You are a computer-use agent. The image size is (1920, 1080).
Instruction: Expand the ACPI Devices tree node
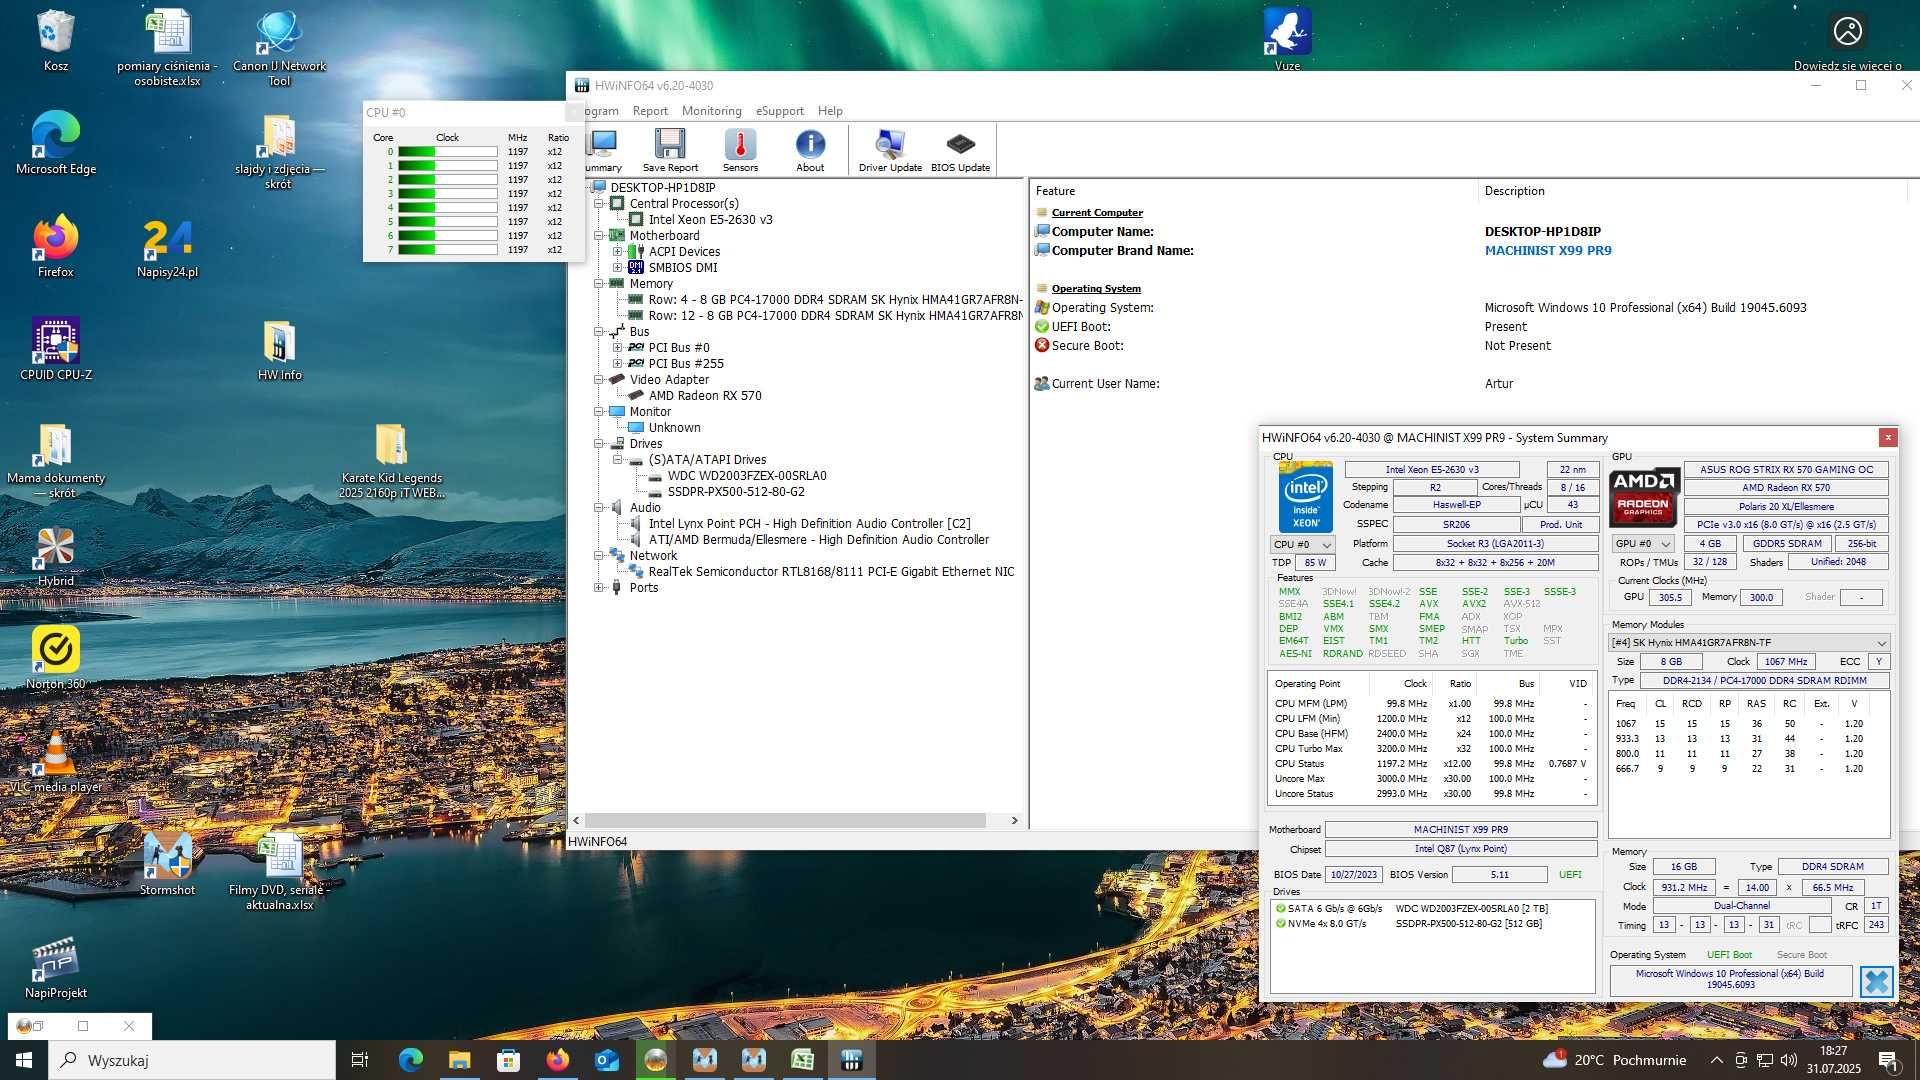618,251
